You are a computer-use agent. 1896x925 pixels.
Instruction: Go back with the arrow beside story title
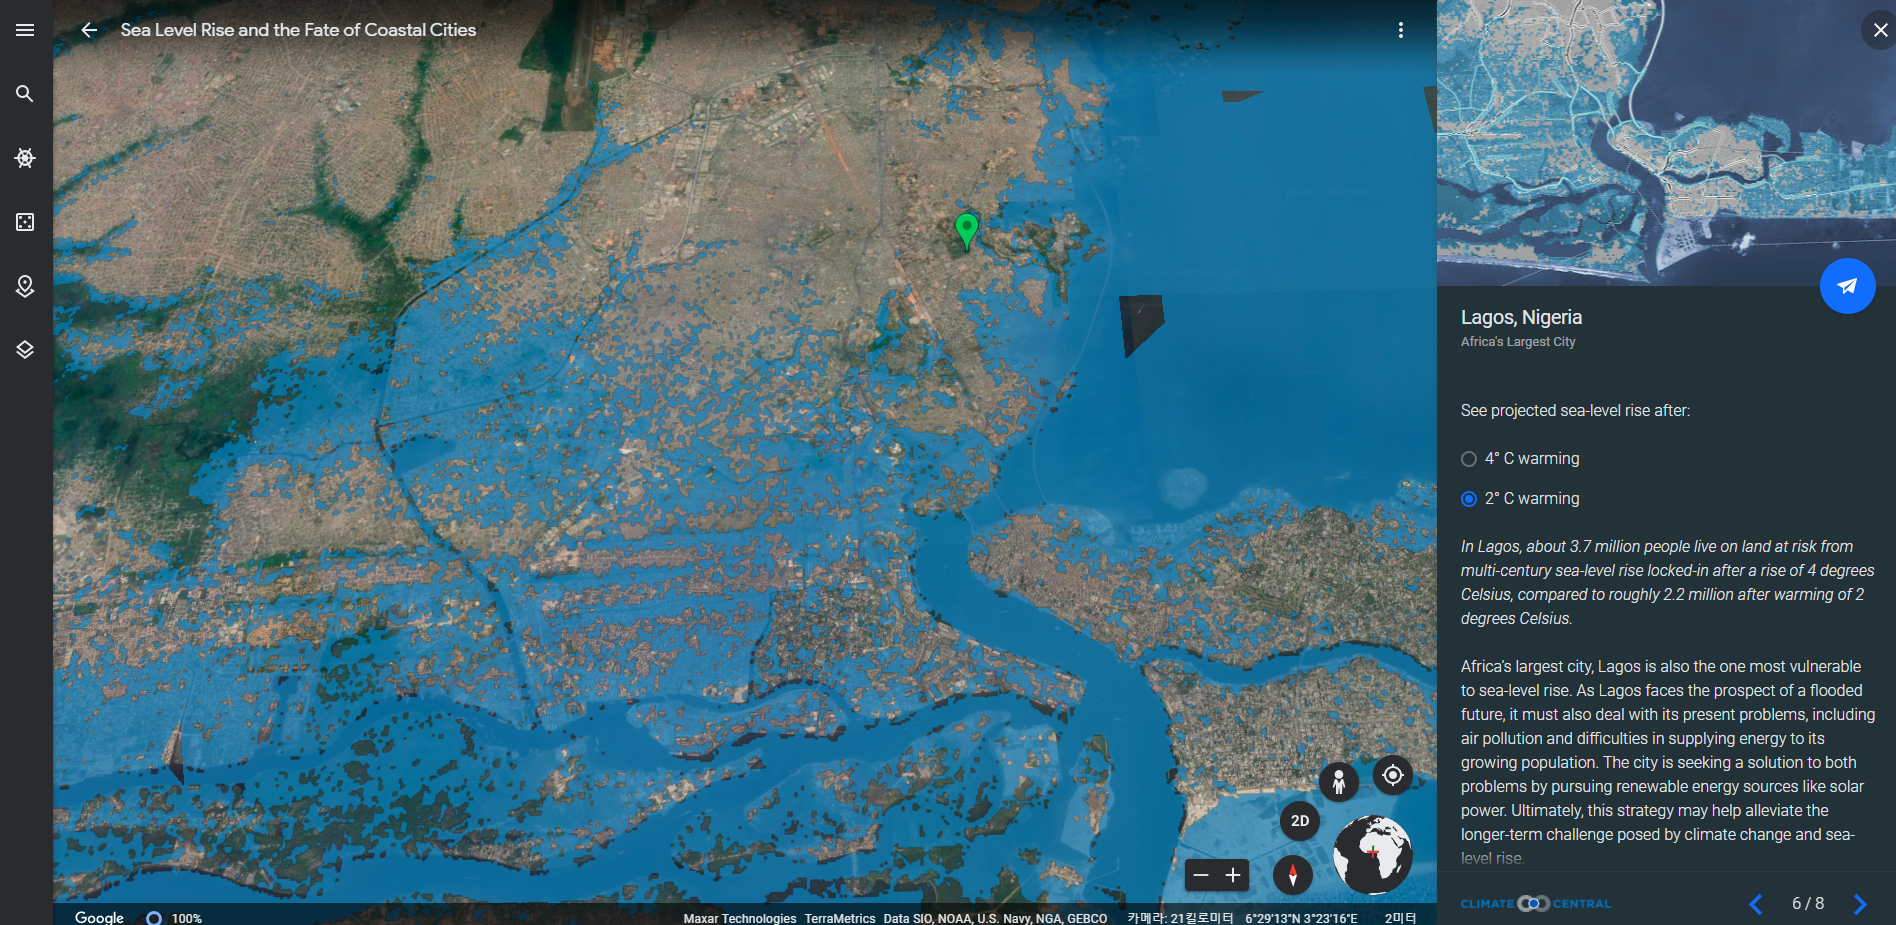[89, 30]
